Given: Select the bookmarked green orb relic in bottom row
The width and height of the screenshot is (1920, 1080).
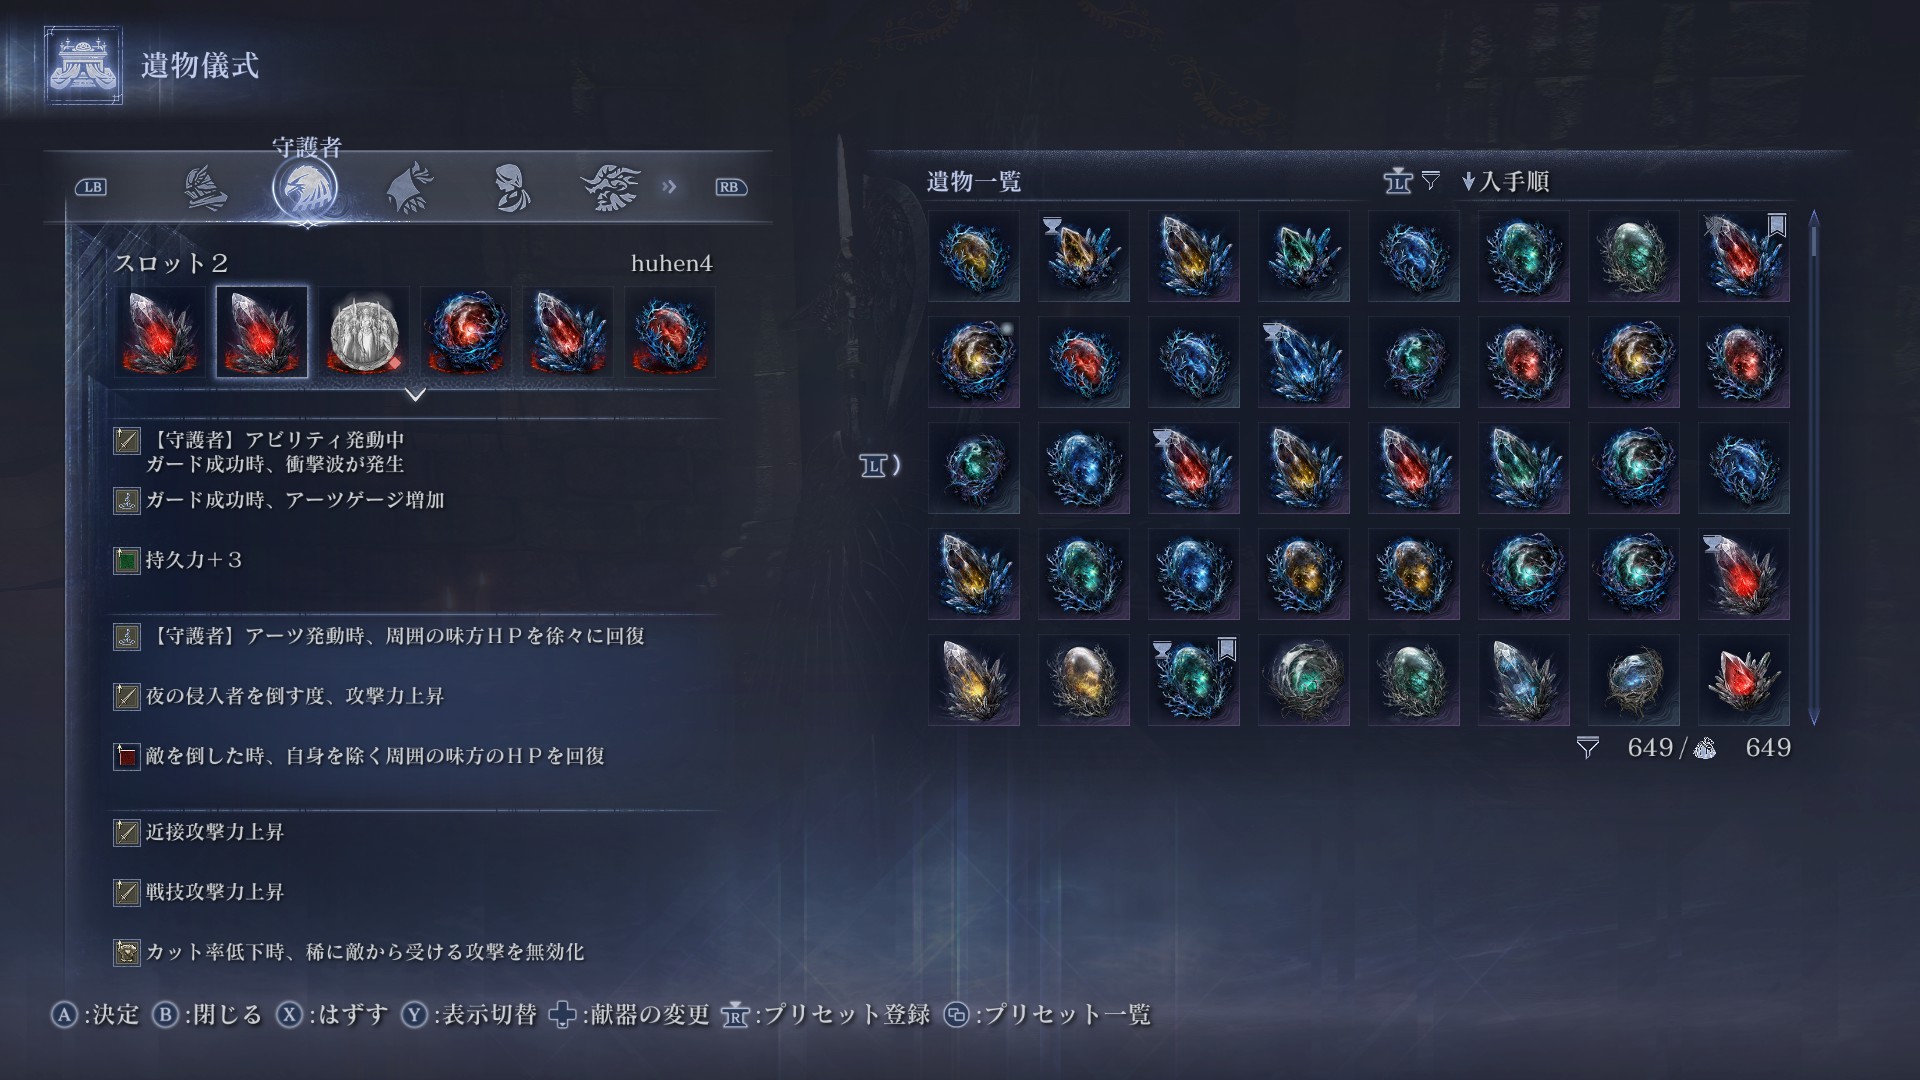Looking at the screenshot, I should tap(1193, 679).
